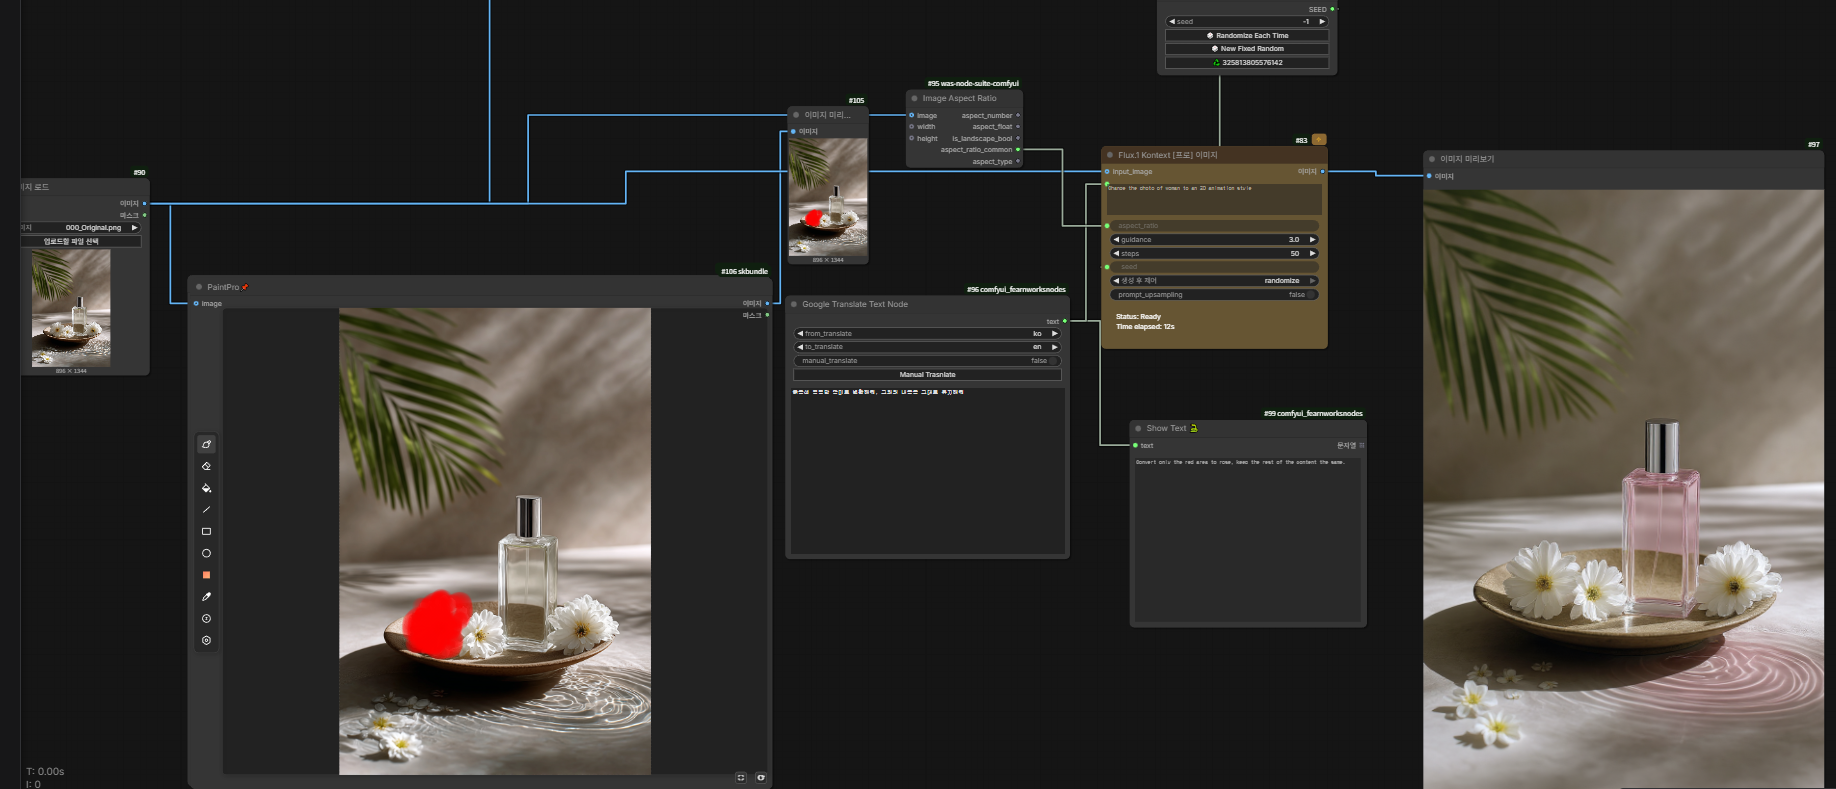
Task: Click the text output socket on Google Translate
Action: 1065,321
